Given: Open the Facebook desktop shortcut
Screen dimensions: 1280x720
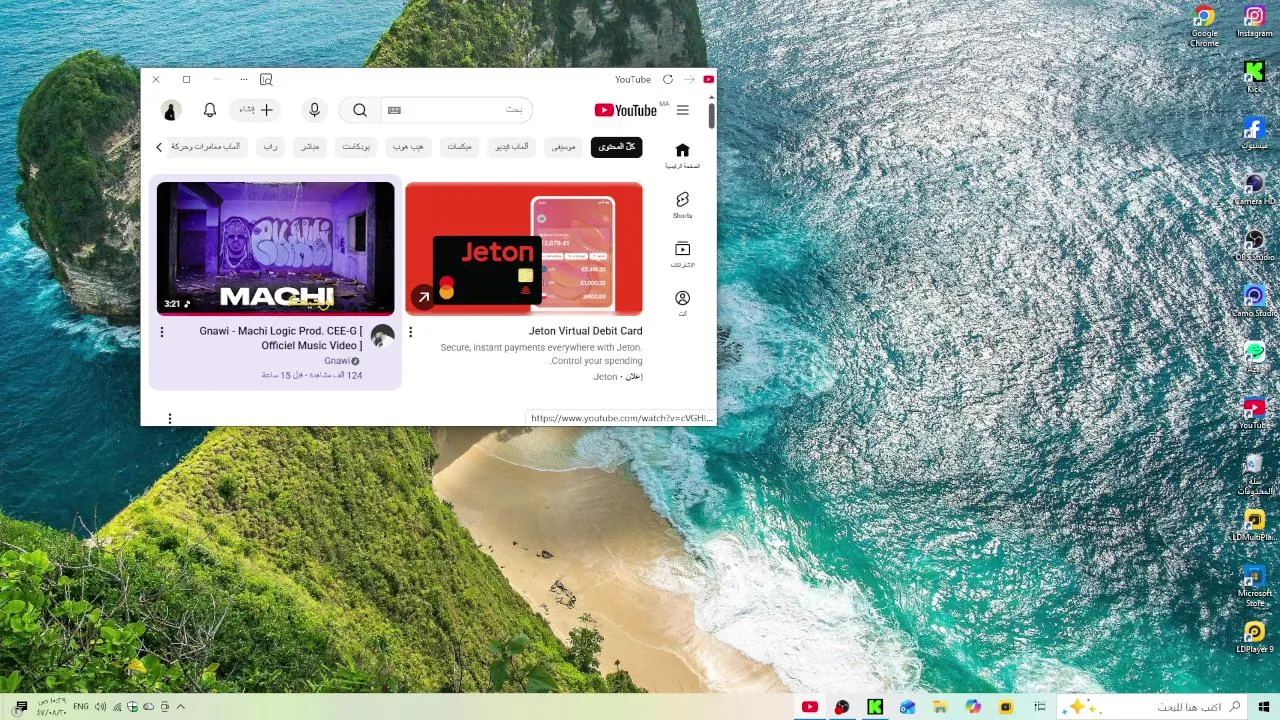Looking at the screenshot, I should point(1254,134).
